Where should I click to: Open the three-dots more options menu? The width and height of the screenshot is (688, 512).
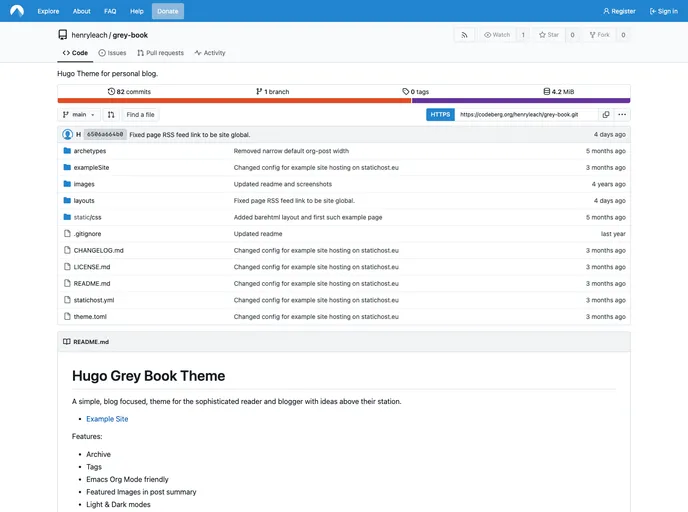coord(622,115)
